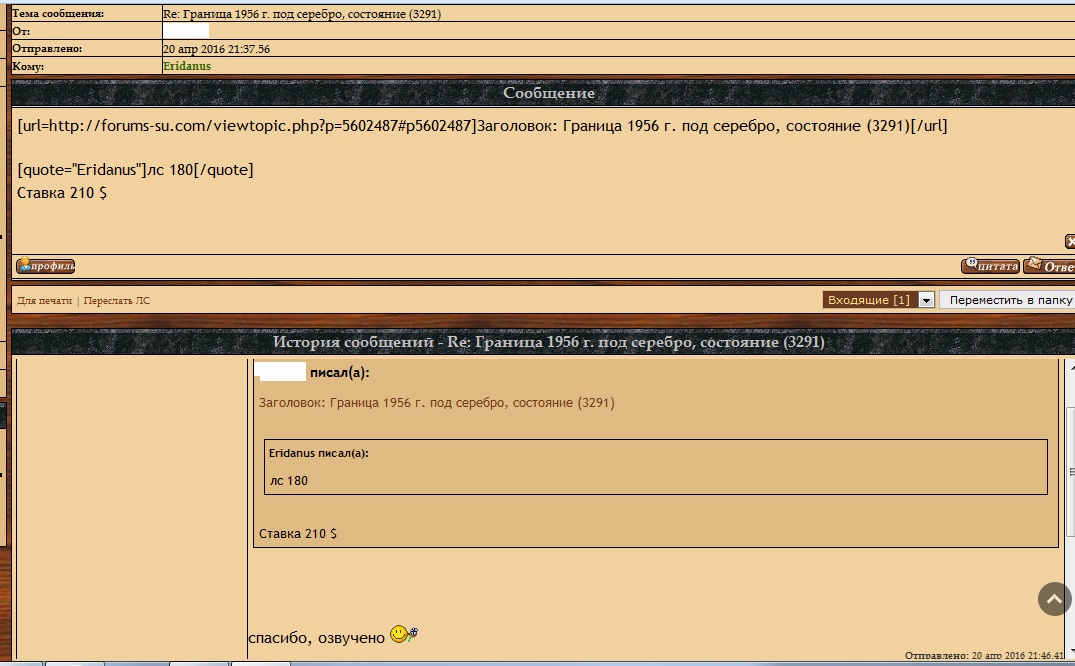This screenshot has width=1075, height=666.
Task: Click the sent date 20 апр 2016 21:37.56
Action: coord(216,49)
